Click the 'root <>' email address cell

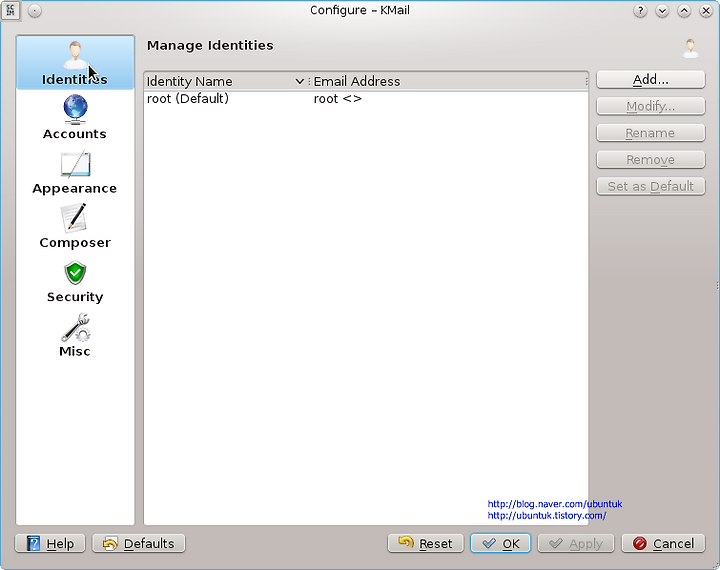pos(338,99)
